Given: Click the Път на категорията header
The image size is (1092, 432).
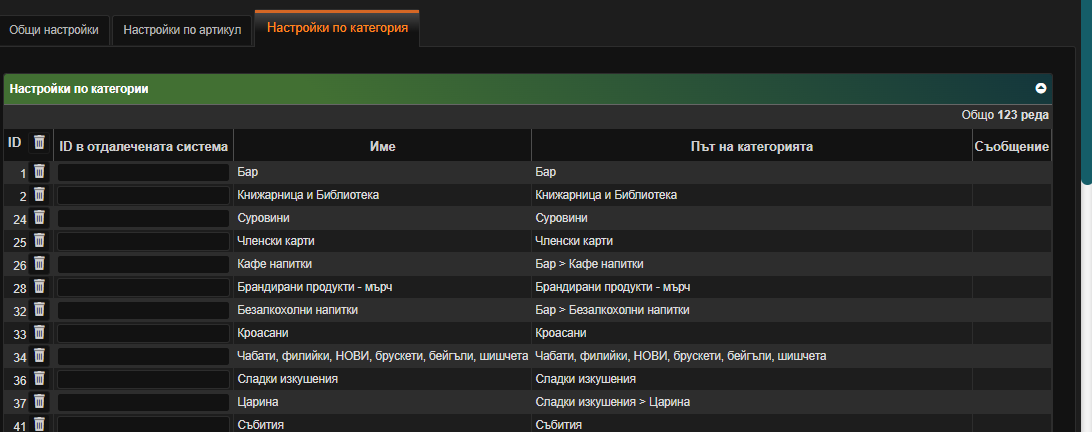Looking at the screenshot, I should tap(751, 147).
